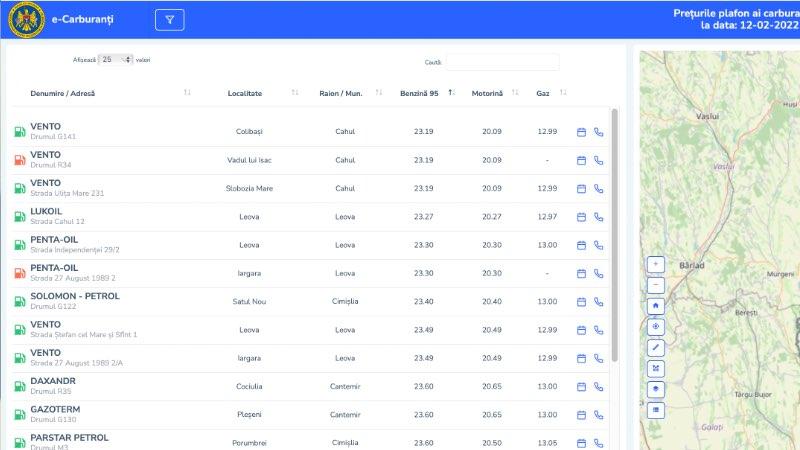The width and height of the screenshot is (800, 450).
Task: Open calendar for VENTO Vadul lui Isac
Action: (581, 160)
